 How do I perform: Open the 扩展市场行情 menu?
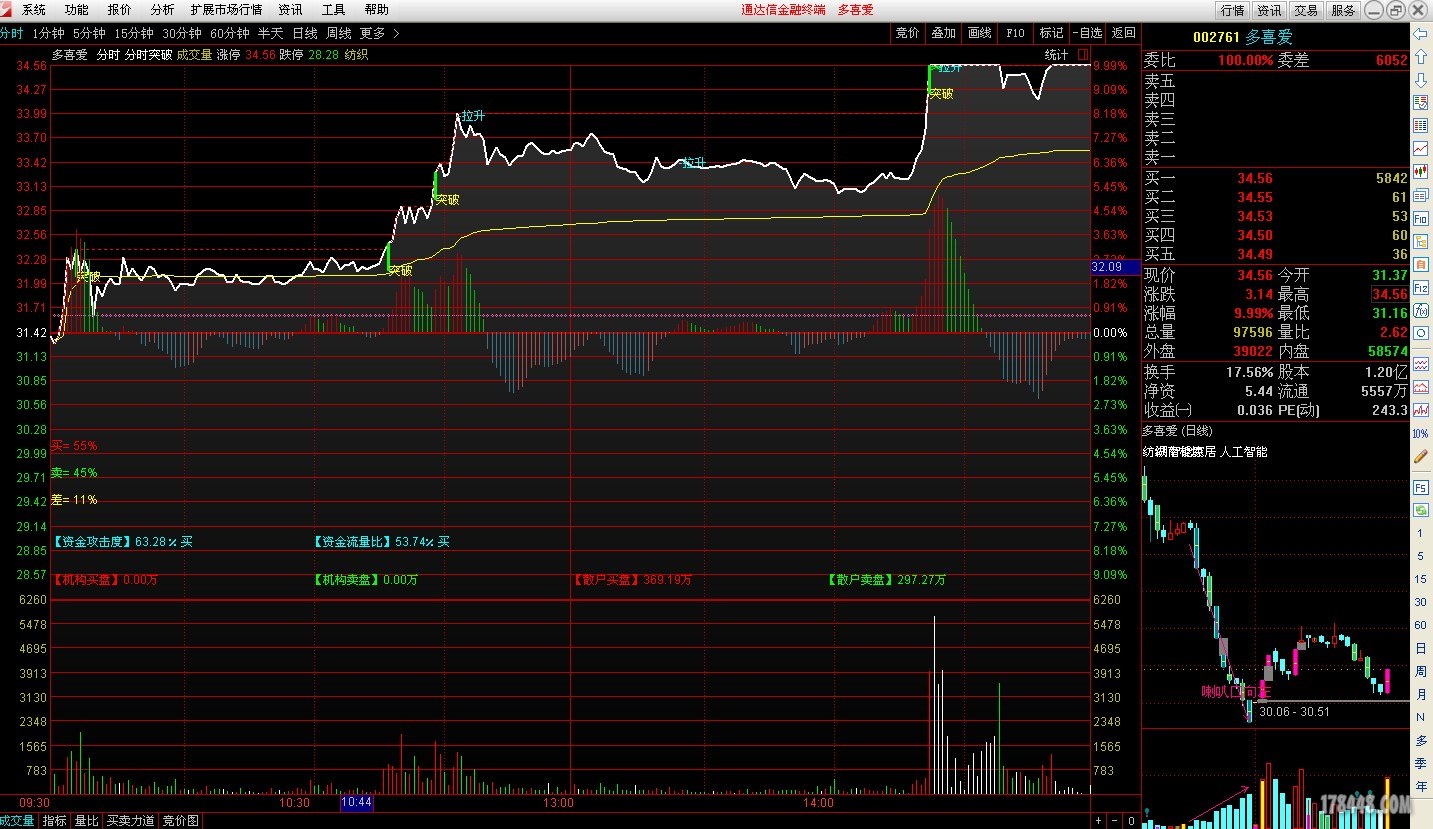(x=227, y=9)
